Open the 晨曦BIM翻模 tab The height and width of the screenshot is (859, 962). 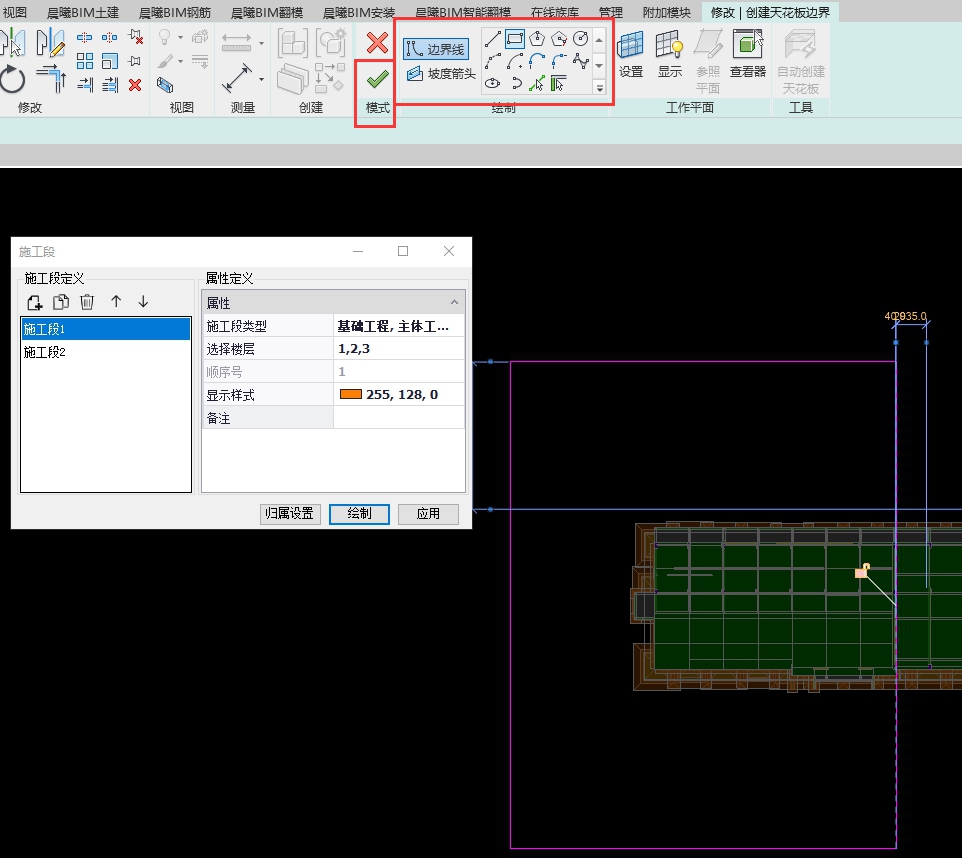267,12
